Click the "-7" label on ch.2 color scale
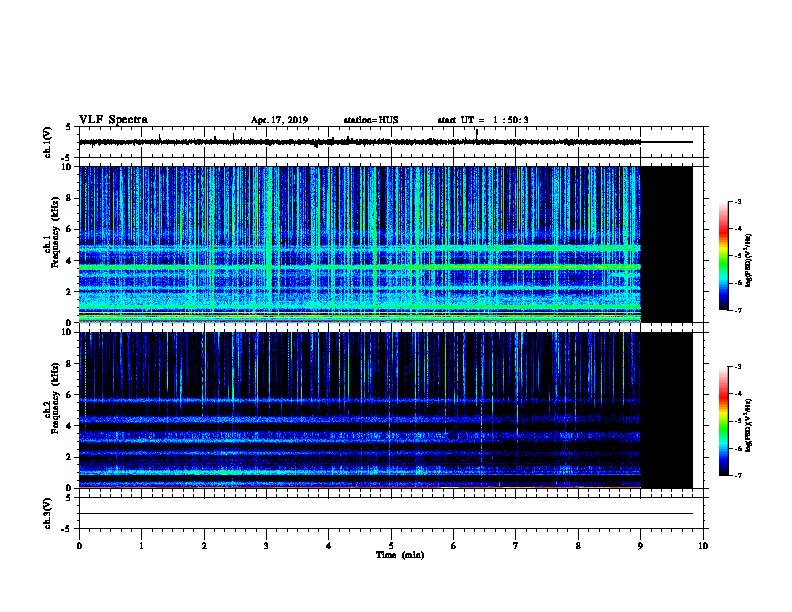The image size is (792, 612). (737, 476)
